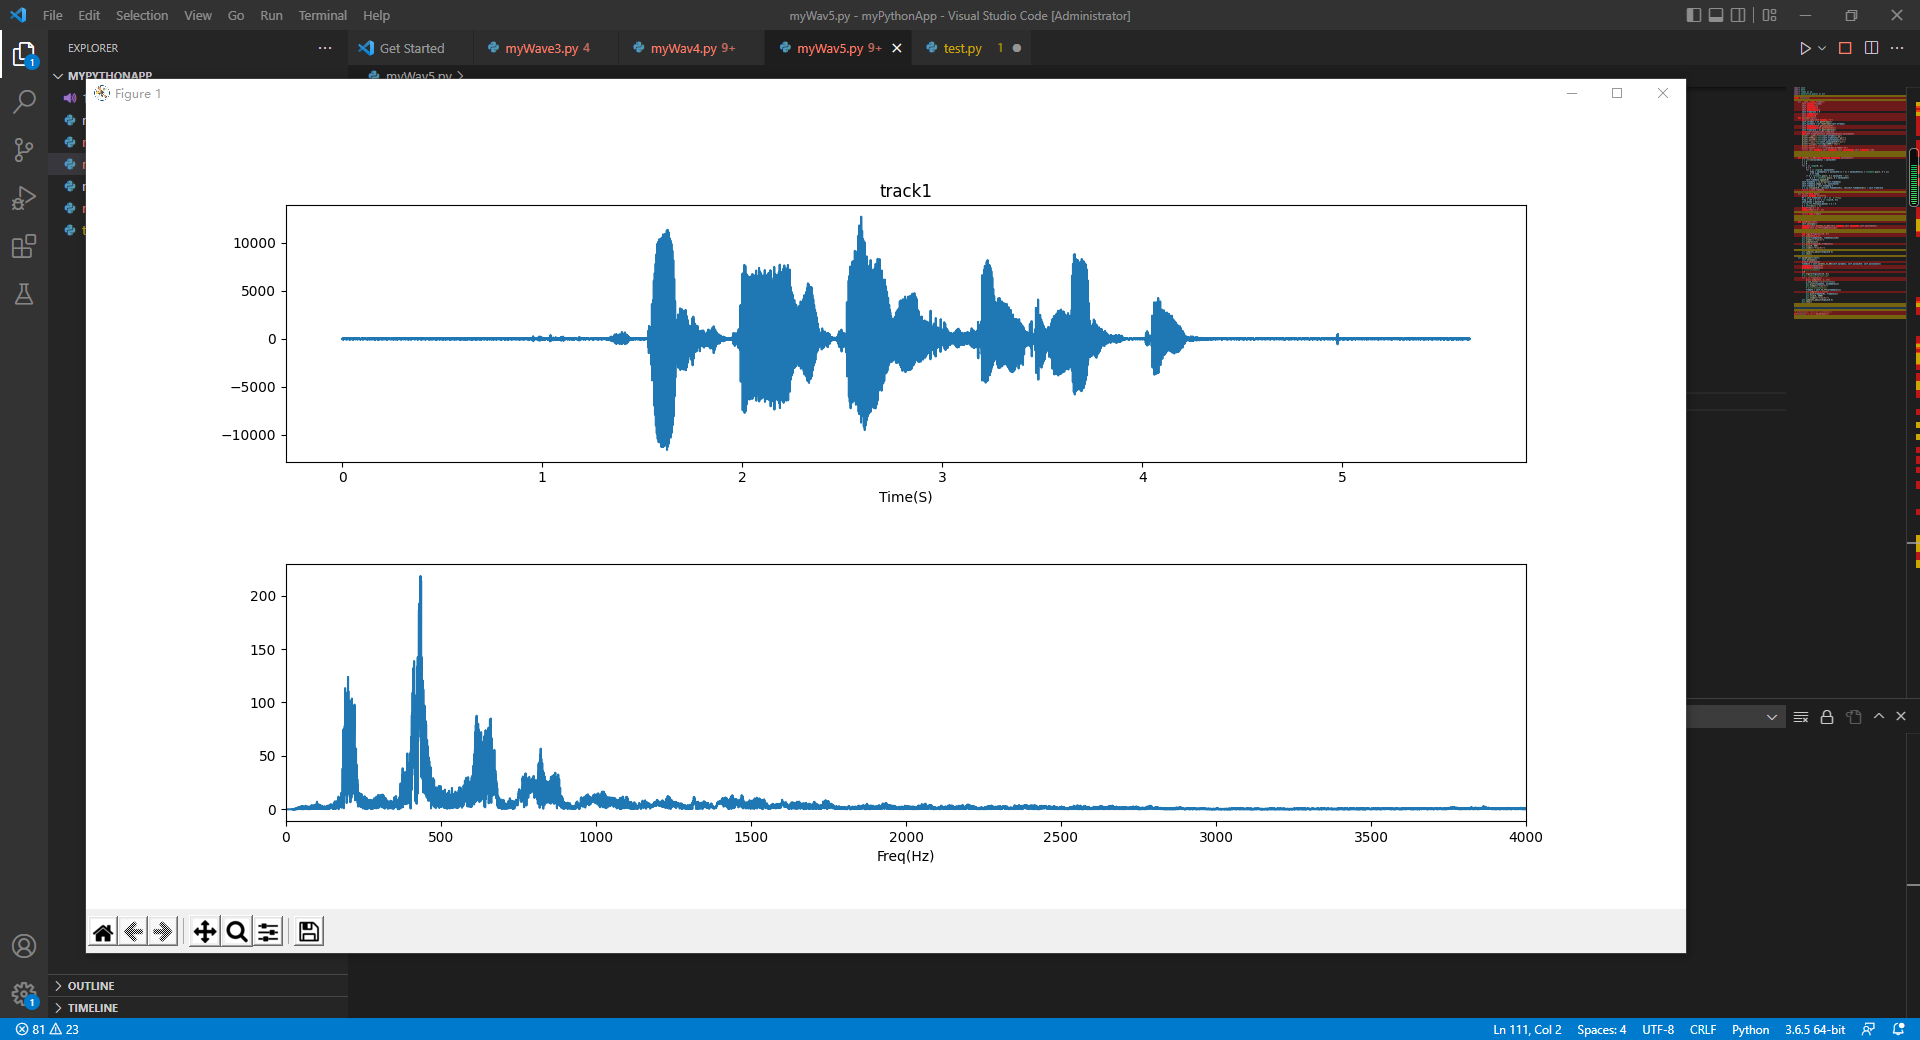Click the feedback icon in status bar
Image resolution: width=1920 pixels, height=1040 pixels.
(x=1868, y=1029)
